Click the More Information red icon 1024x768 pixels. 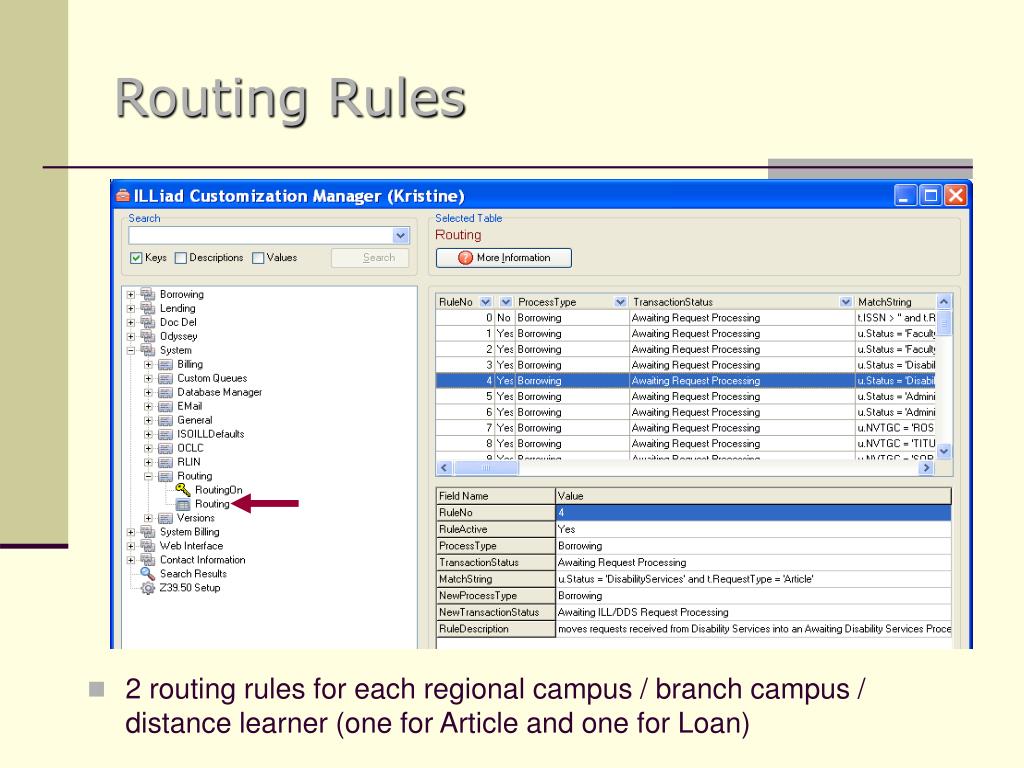coord(465,258)
